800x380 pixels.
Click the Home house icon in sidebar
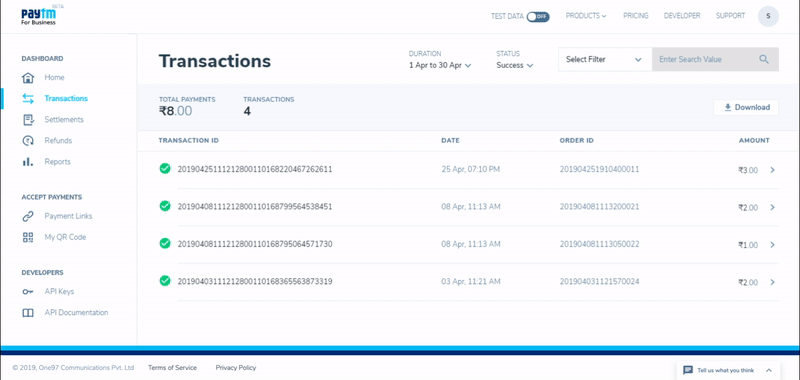pos(28,78)
